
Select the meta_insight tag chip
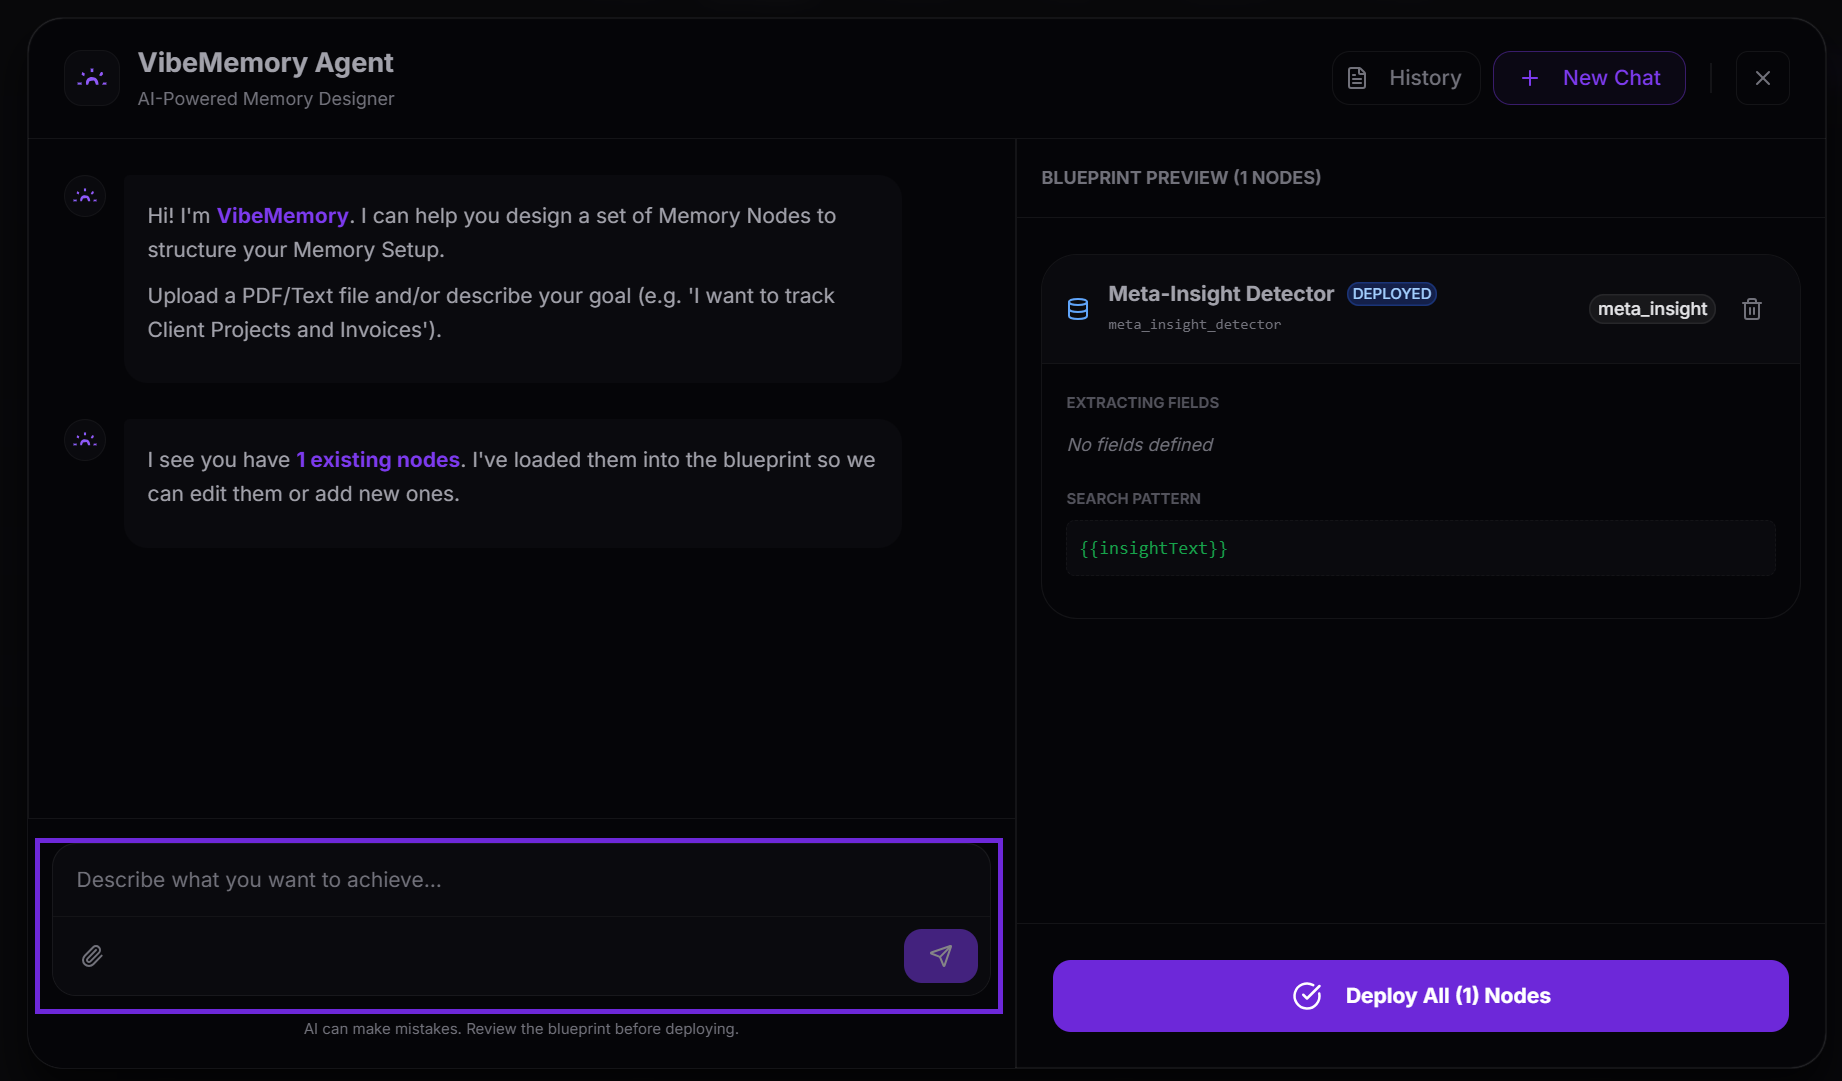(x=1651, y=309)
